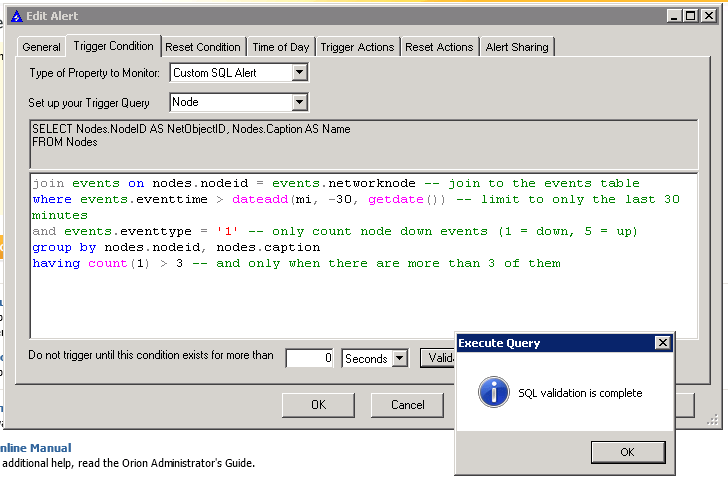
Task: Switch to the General tab
Action: click(x=41, y=47)
